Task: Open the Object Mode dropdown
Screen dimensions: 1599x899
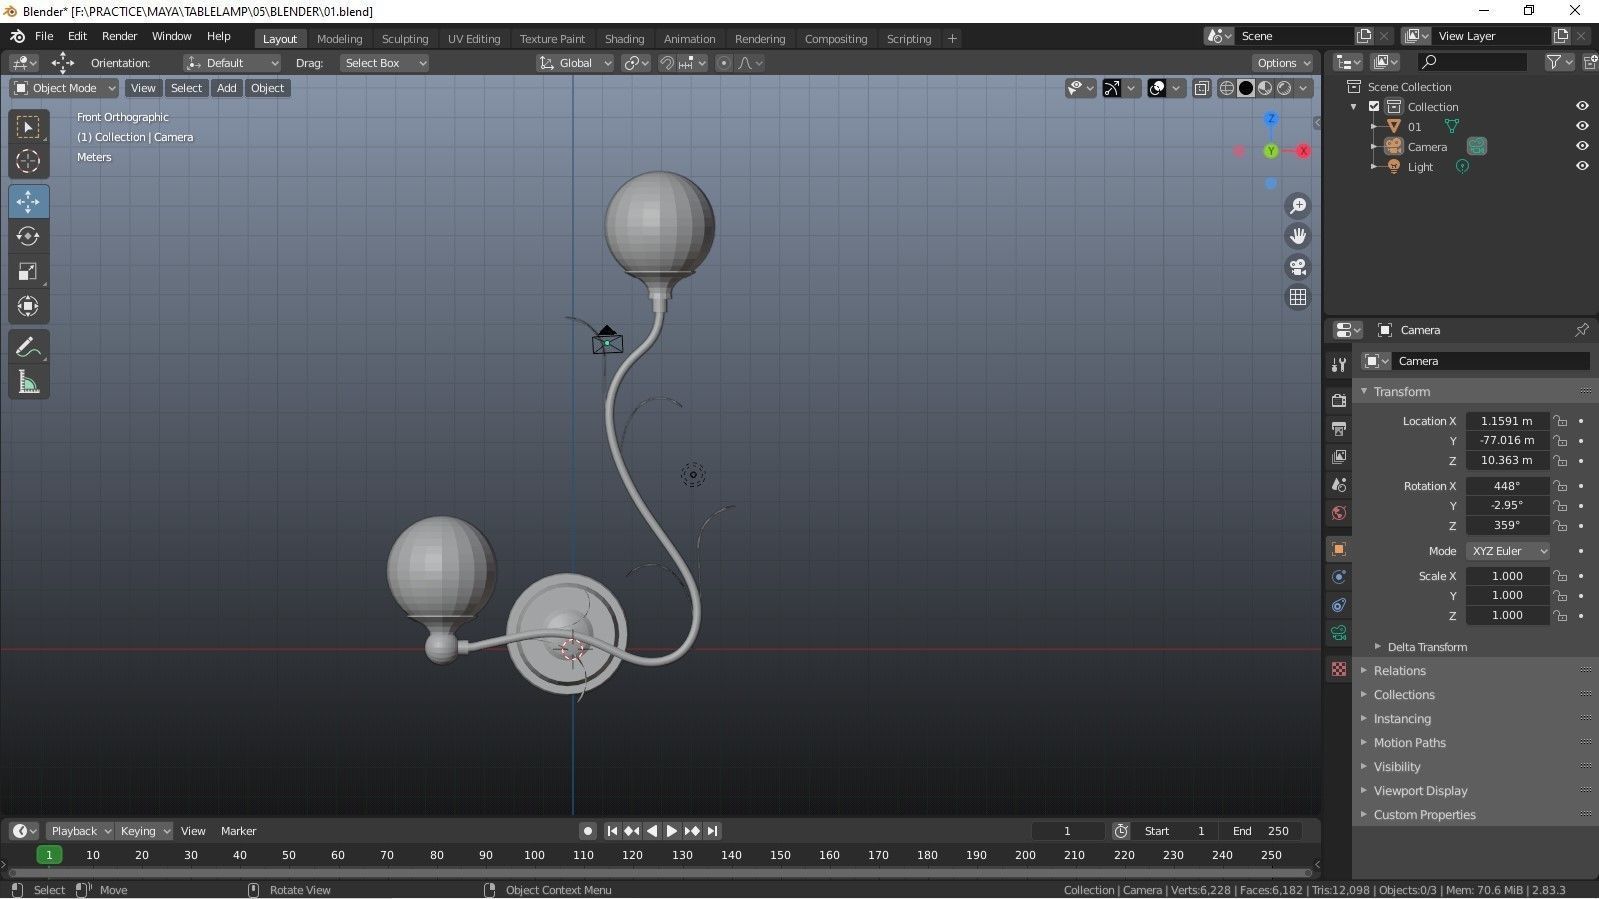Action: click(x=64, y=88)
